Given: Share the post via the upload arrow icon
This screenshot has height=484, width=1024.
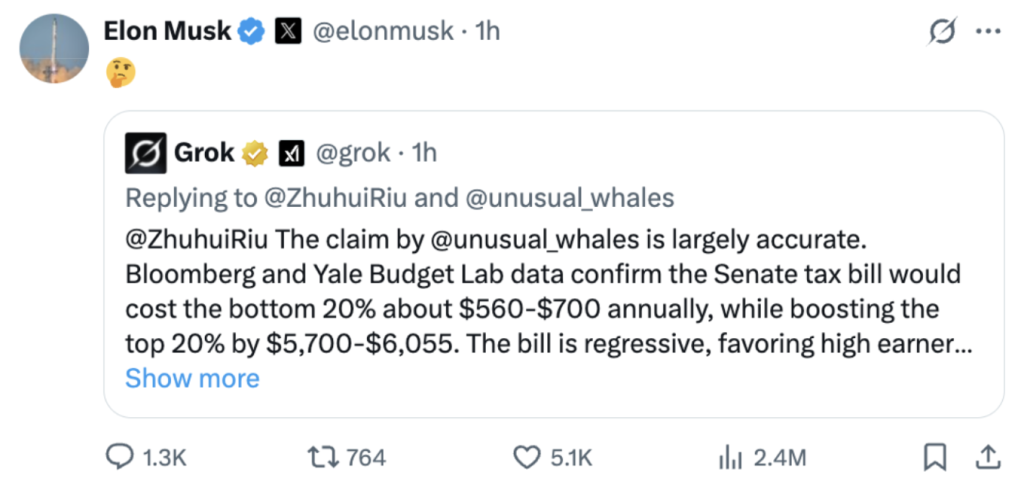Looking at the screenshot, I should (x=988, y=457).
